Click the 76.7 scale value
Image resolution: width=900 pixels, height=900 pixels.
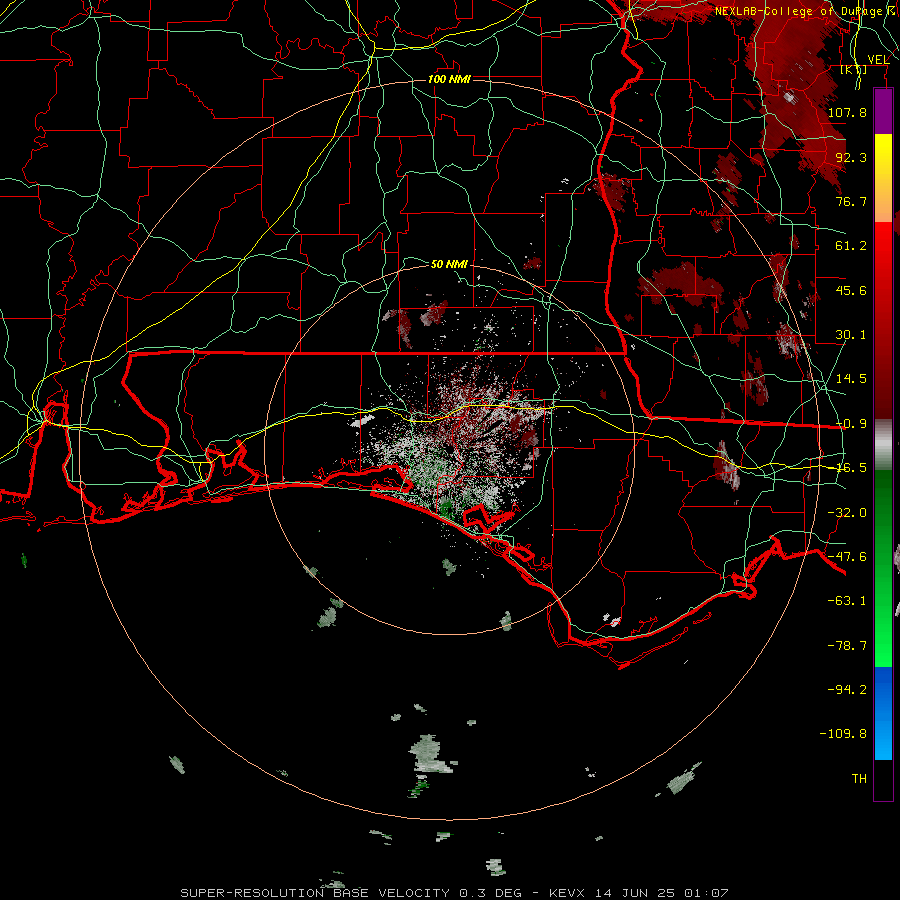pos(851,201)
